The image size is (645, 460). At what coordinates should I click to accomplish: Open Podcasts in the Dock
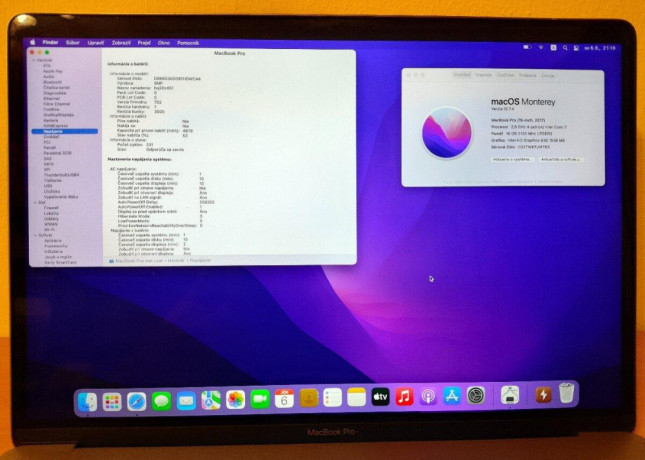(428, 397)
